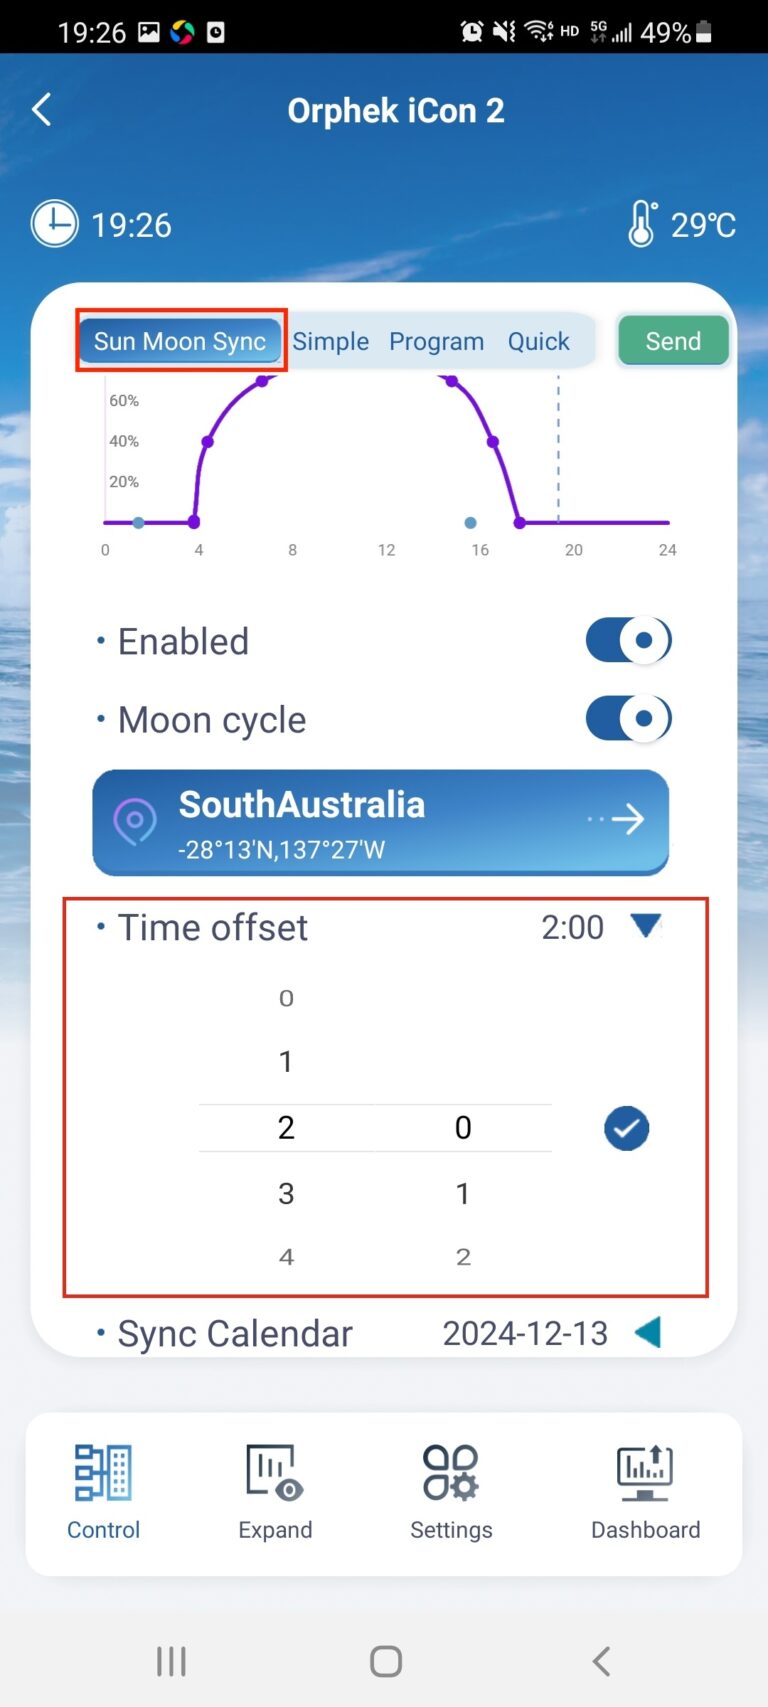
Task: Expand the Sync Calendar date arrow
Action: (648, 1332)
